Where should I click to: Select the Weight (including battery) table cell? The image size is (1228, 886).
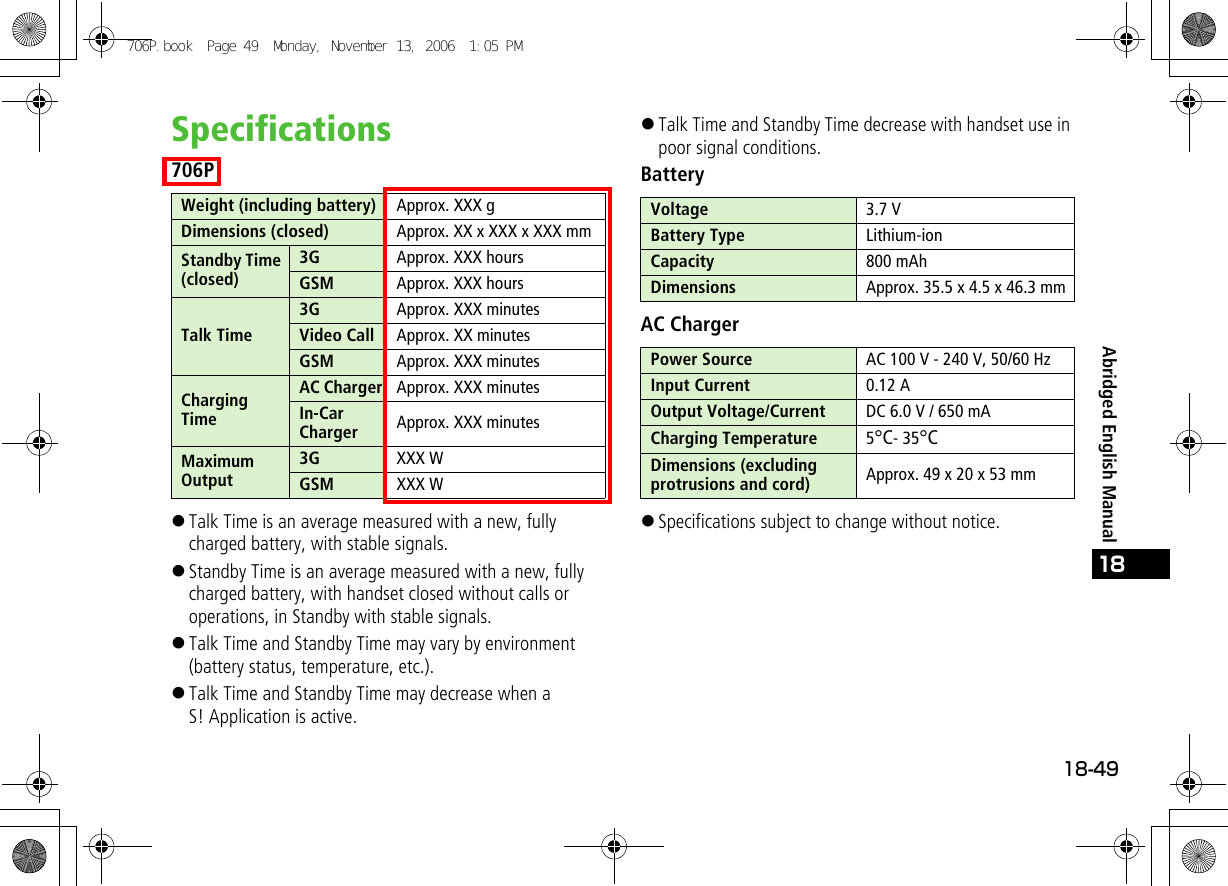point(276,205)
